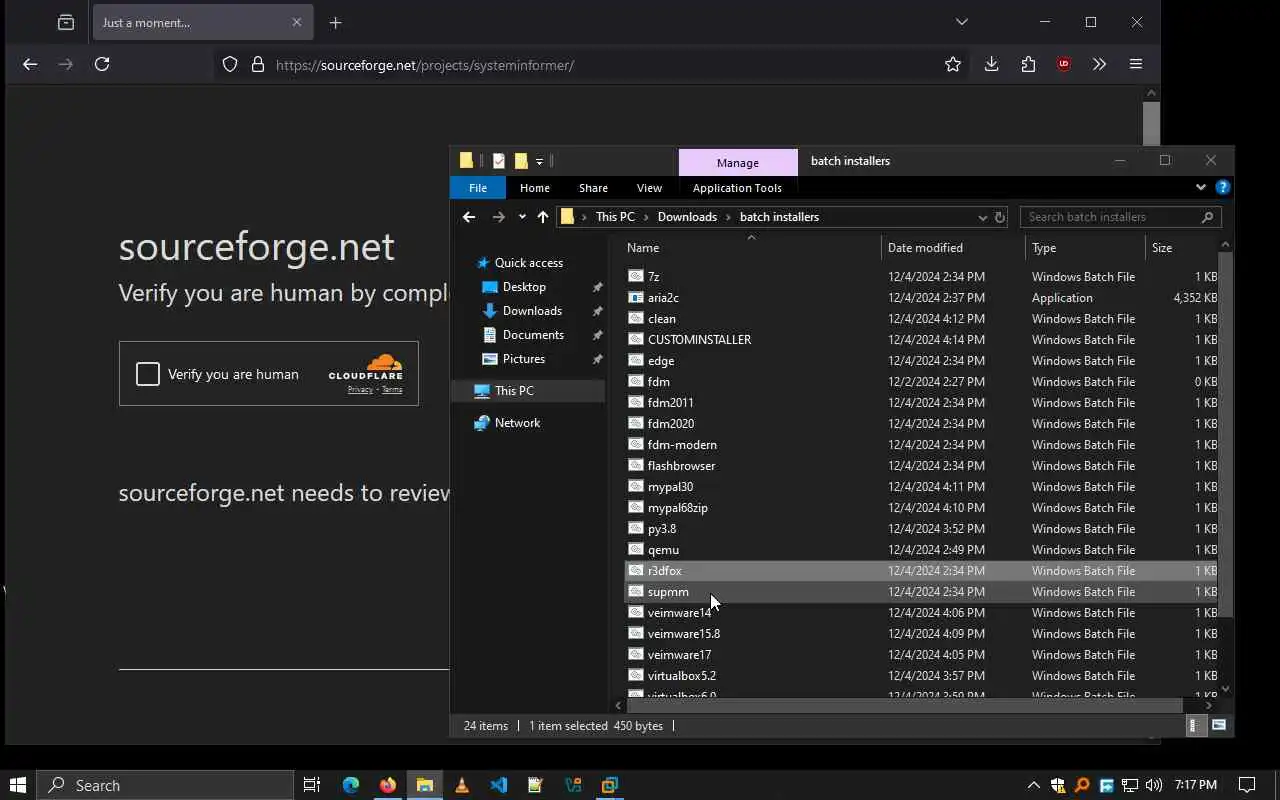Viewport: 1280px width, 800px height.
Task: Open the browser hamburger menu
Action: (x=1136, y=64)
